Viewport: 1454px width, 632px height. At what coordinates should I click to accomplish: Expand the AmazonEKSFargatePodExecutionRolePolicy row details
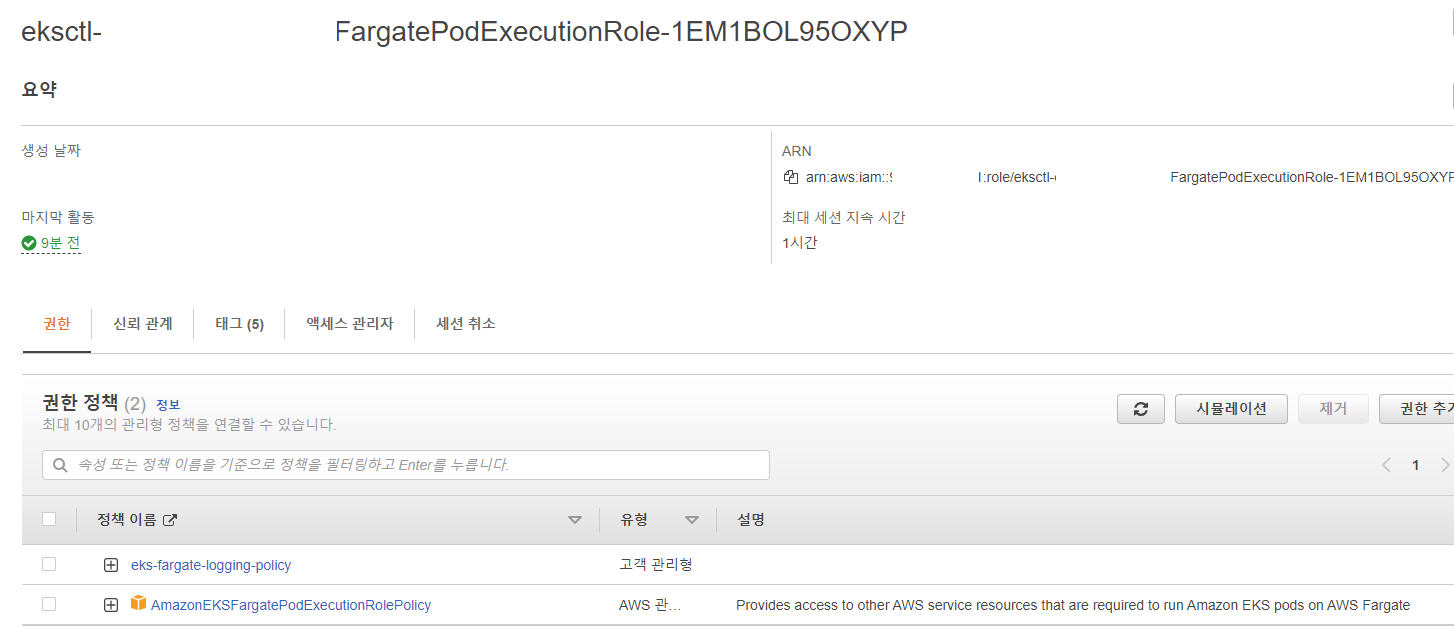pos(111,605)
